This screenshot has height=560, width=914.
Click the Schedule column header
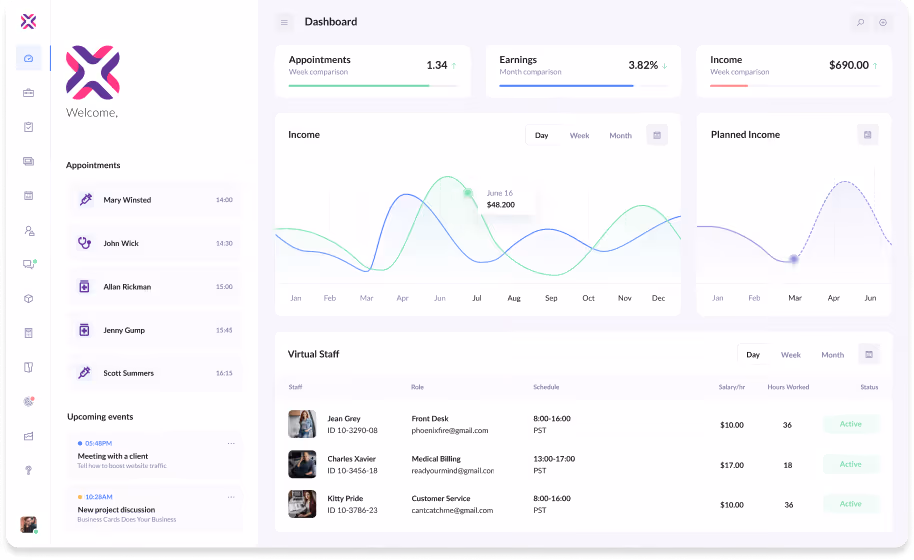click(546, 387)
